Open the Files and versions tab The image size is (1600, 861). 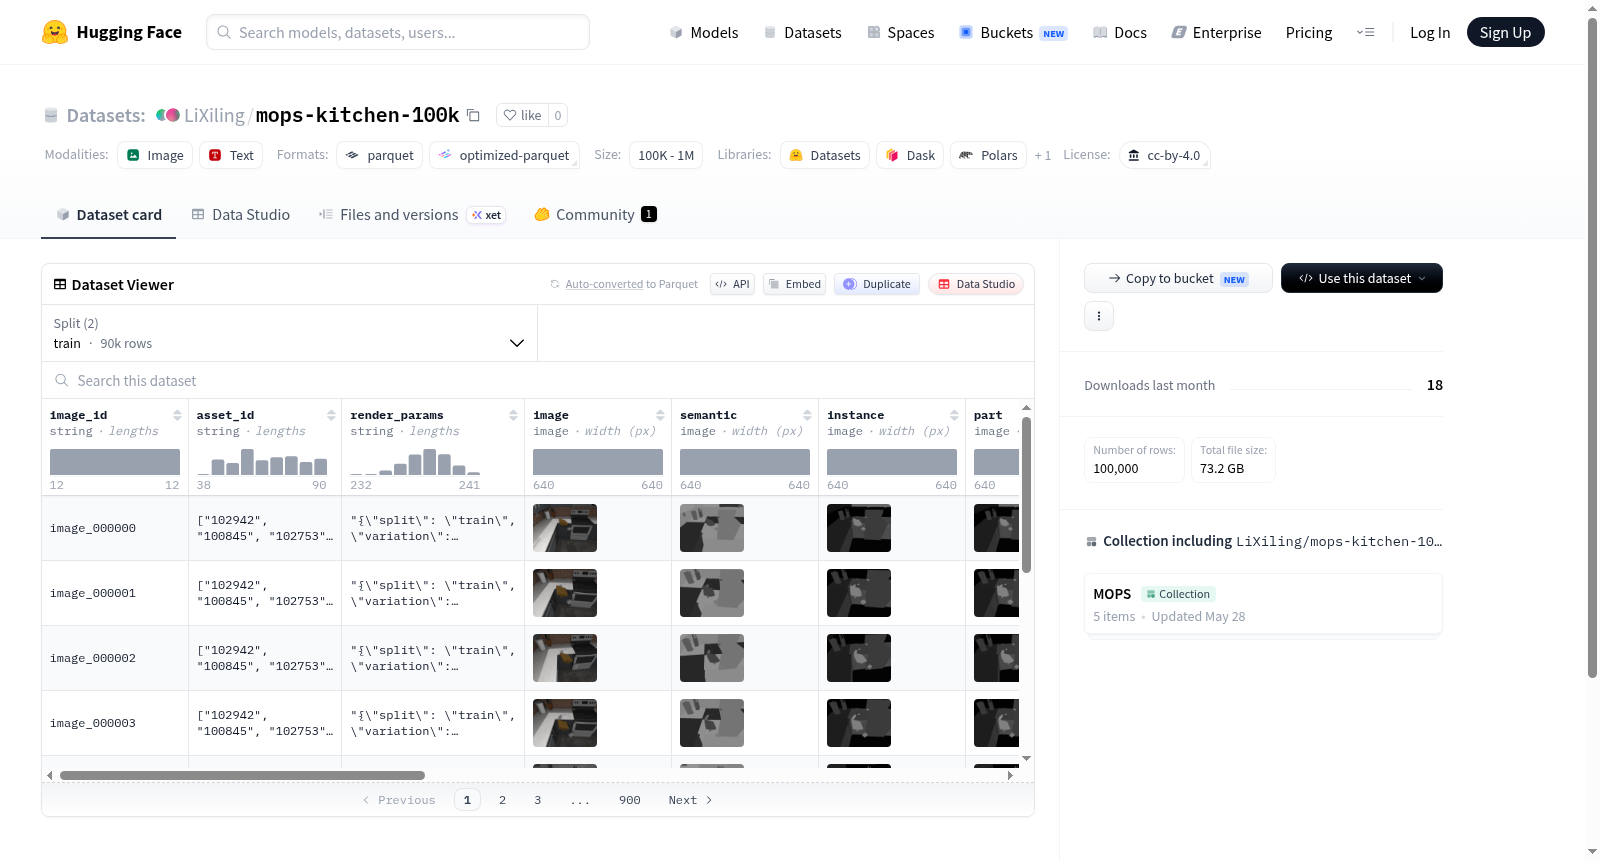pyautogui.click(x=412, y=215)
